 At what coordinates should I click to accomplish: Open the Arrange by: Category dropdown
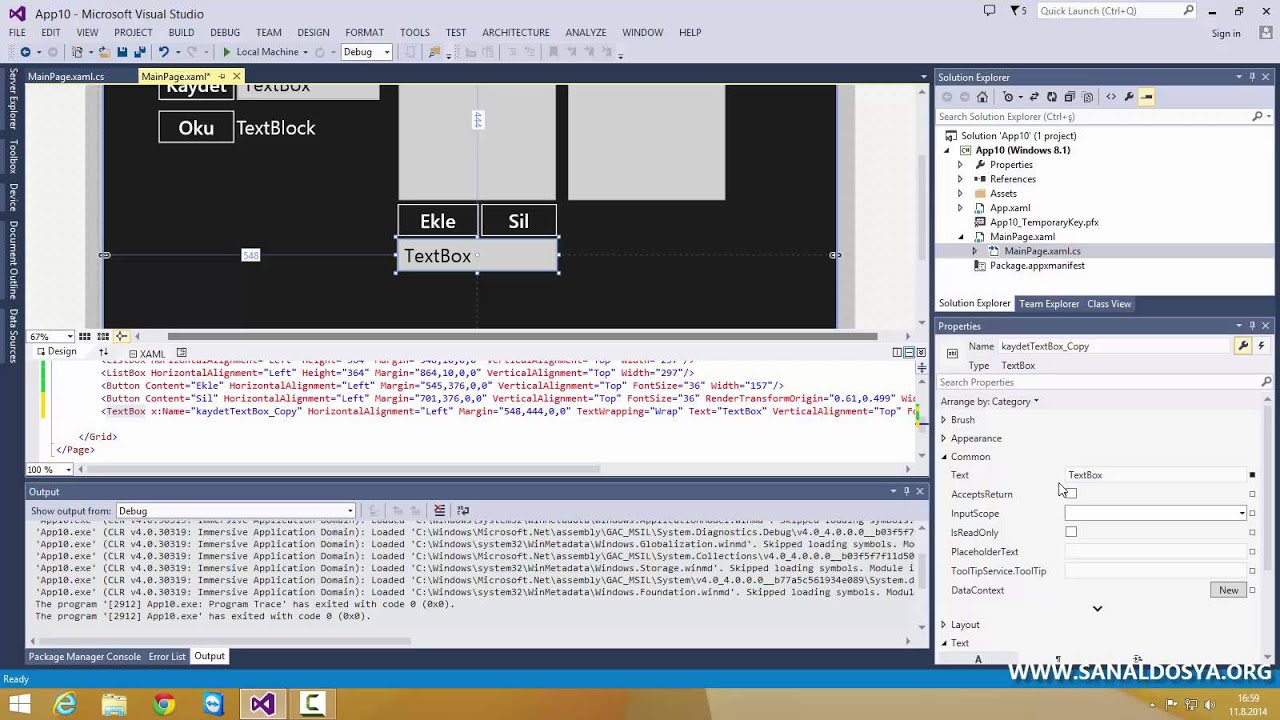pyautogui.click(x=989, y=401)
